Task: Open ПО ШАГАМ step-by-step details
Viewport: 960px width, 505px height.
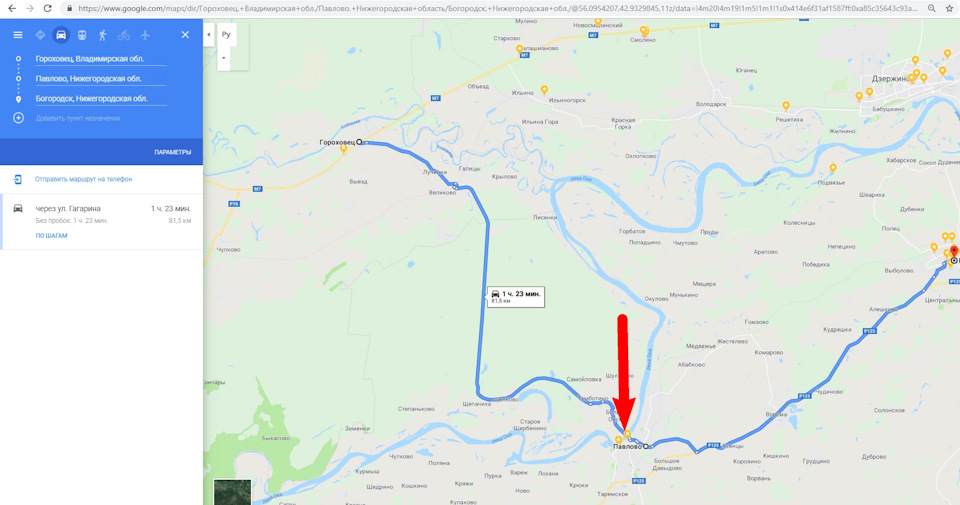Action: point(51,236)
